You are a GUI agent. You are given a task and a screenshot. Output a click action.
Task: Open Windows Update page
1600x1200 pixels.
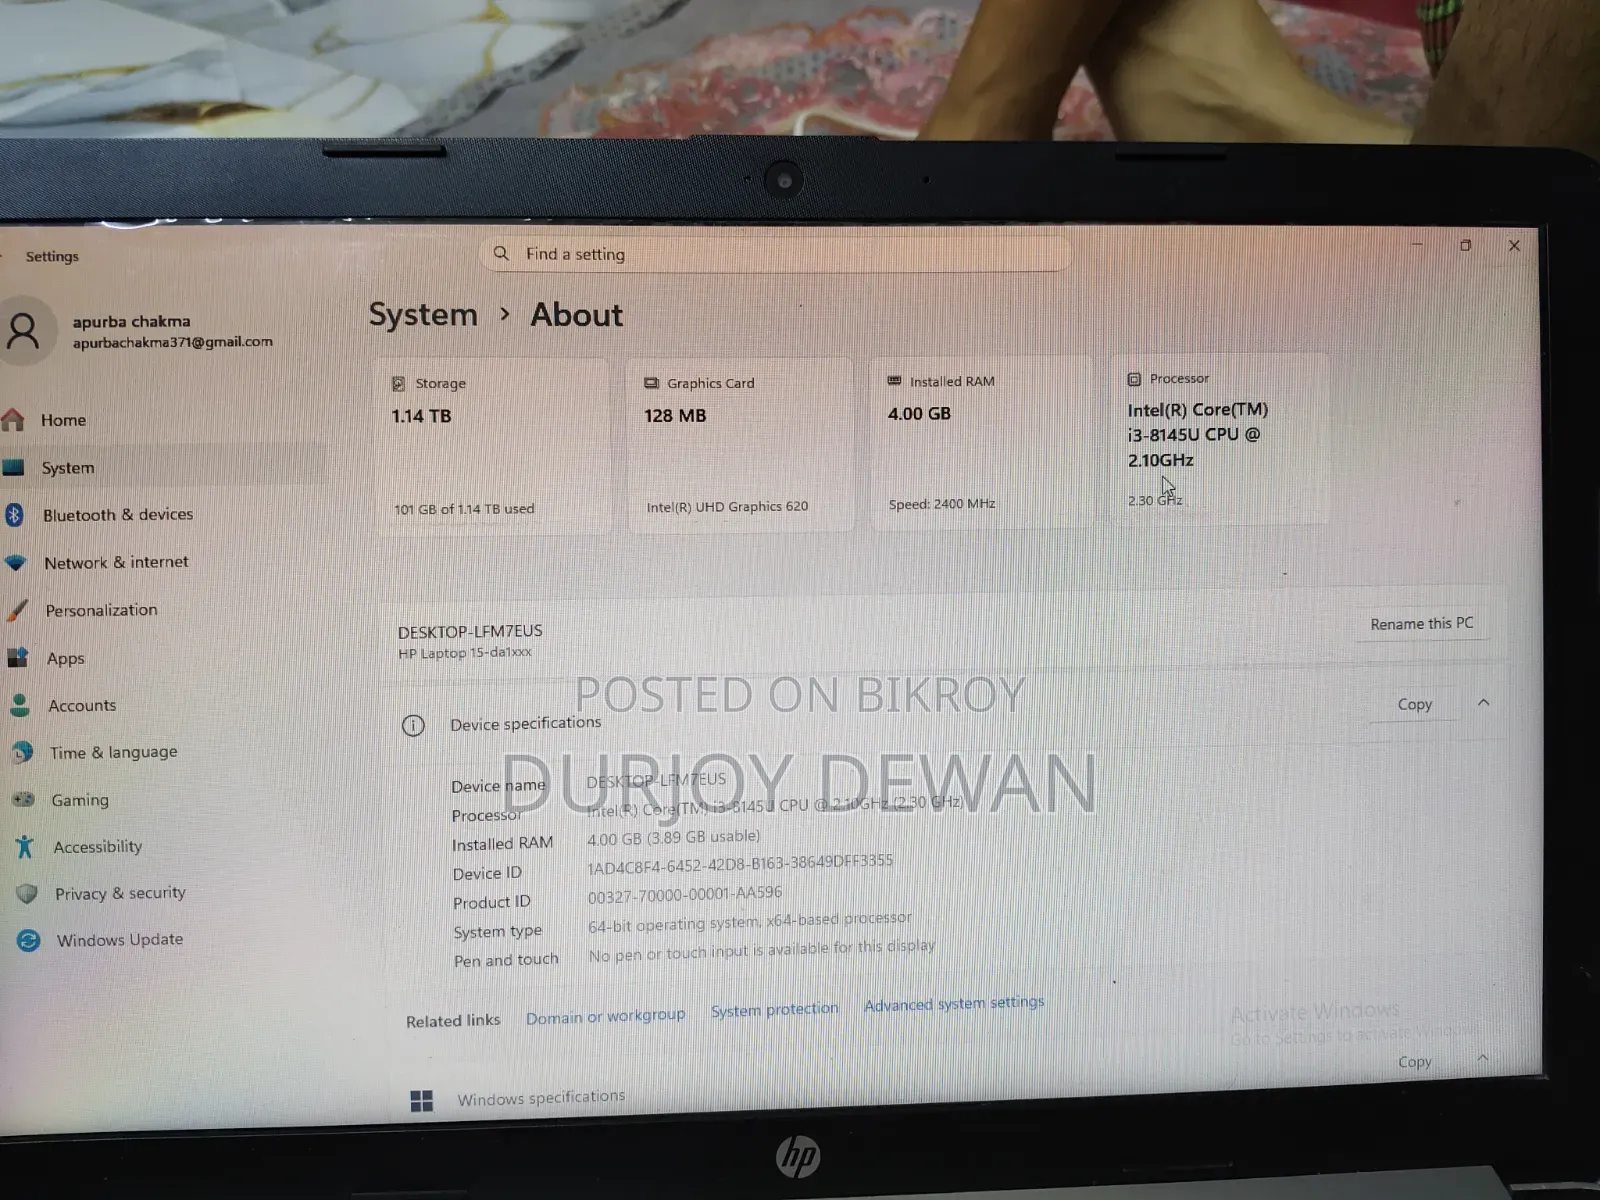[x=120, y=940]
